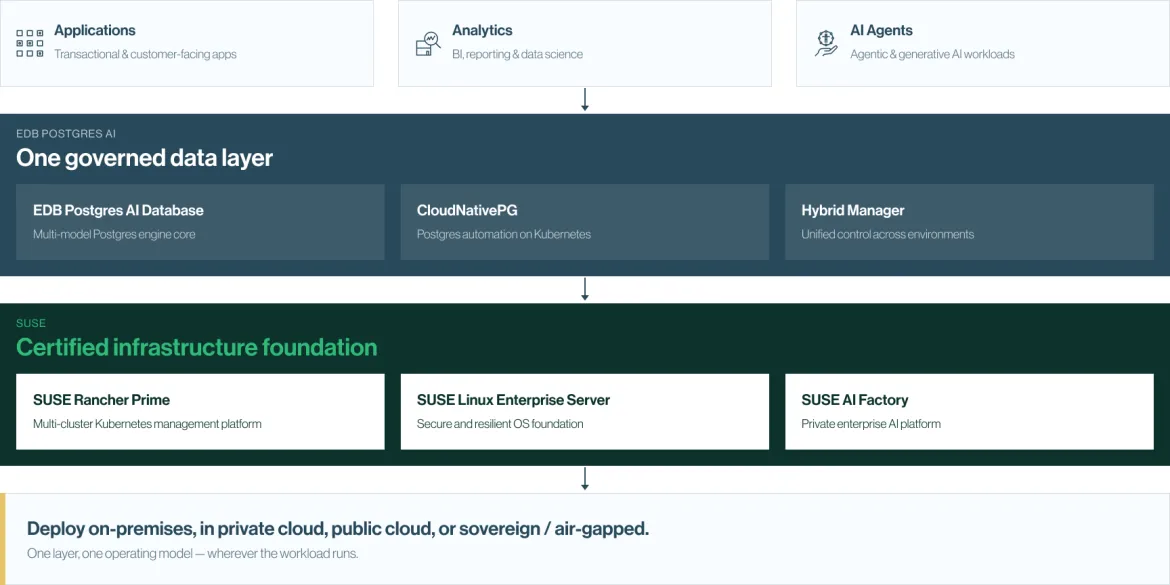Click 'Transactional & customer-facing apps' text
The image size is (1170, 585).
[x=145, y=54]
